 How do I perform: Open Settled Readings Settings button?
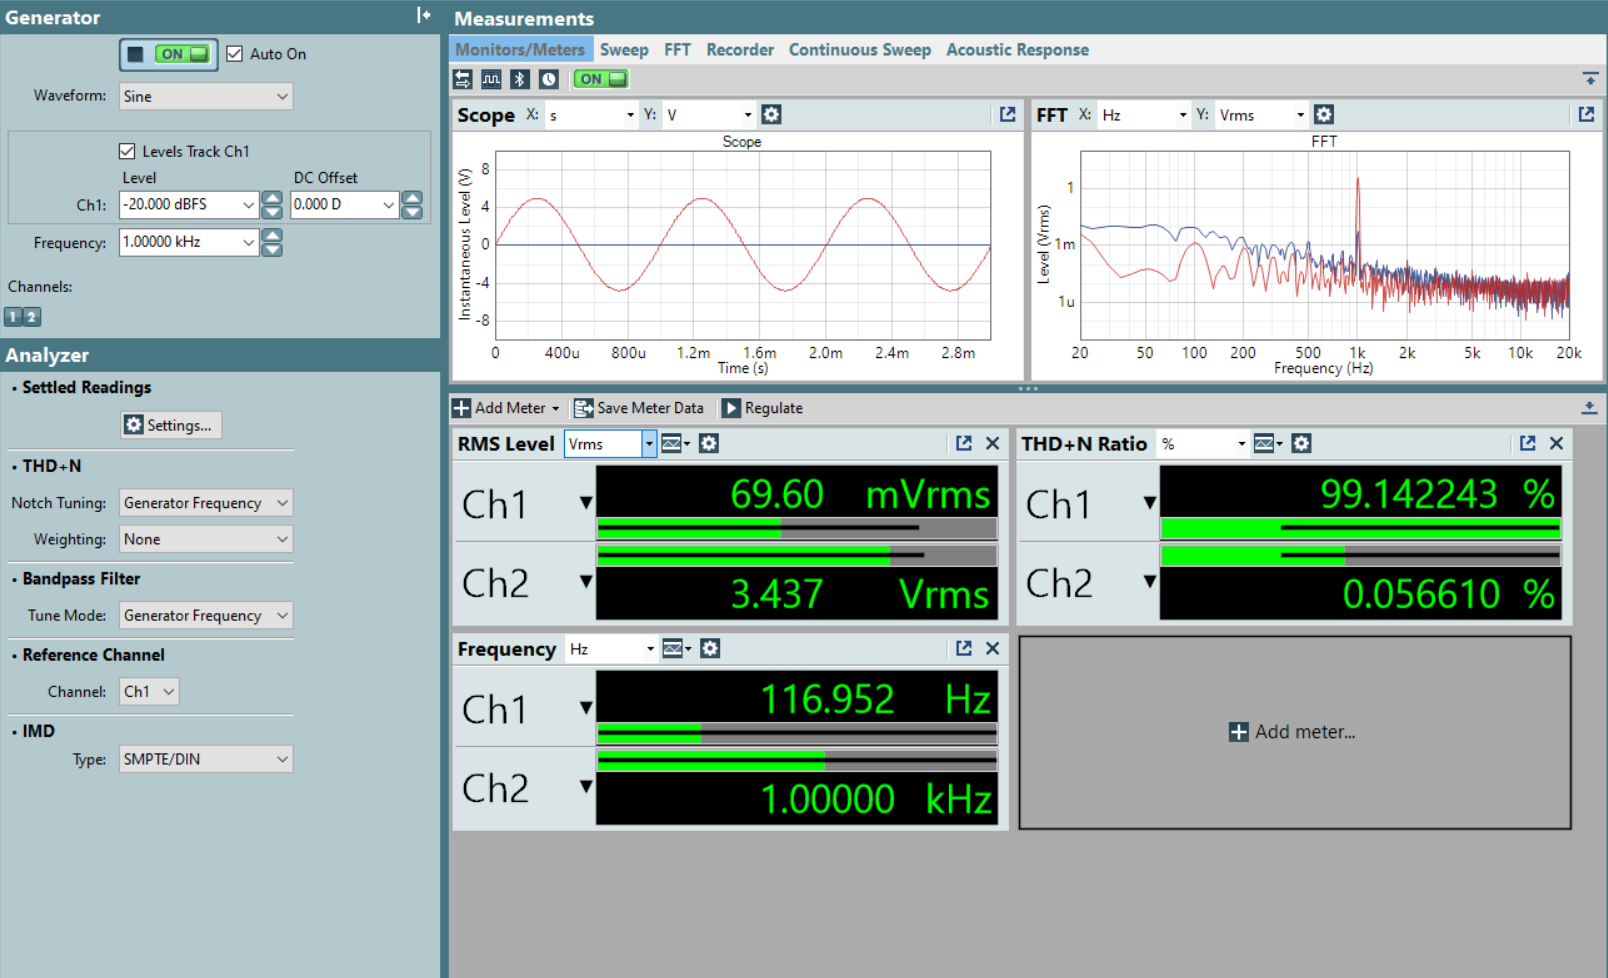[x=171, y=425]
